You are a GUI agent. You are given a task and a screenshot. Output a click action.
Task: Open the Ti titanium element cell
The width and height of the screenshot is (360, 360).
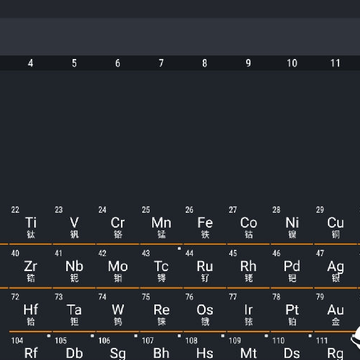(x=31, y=223)
